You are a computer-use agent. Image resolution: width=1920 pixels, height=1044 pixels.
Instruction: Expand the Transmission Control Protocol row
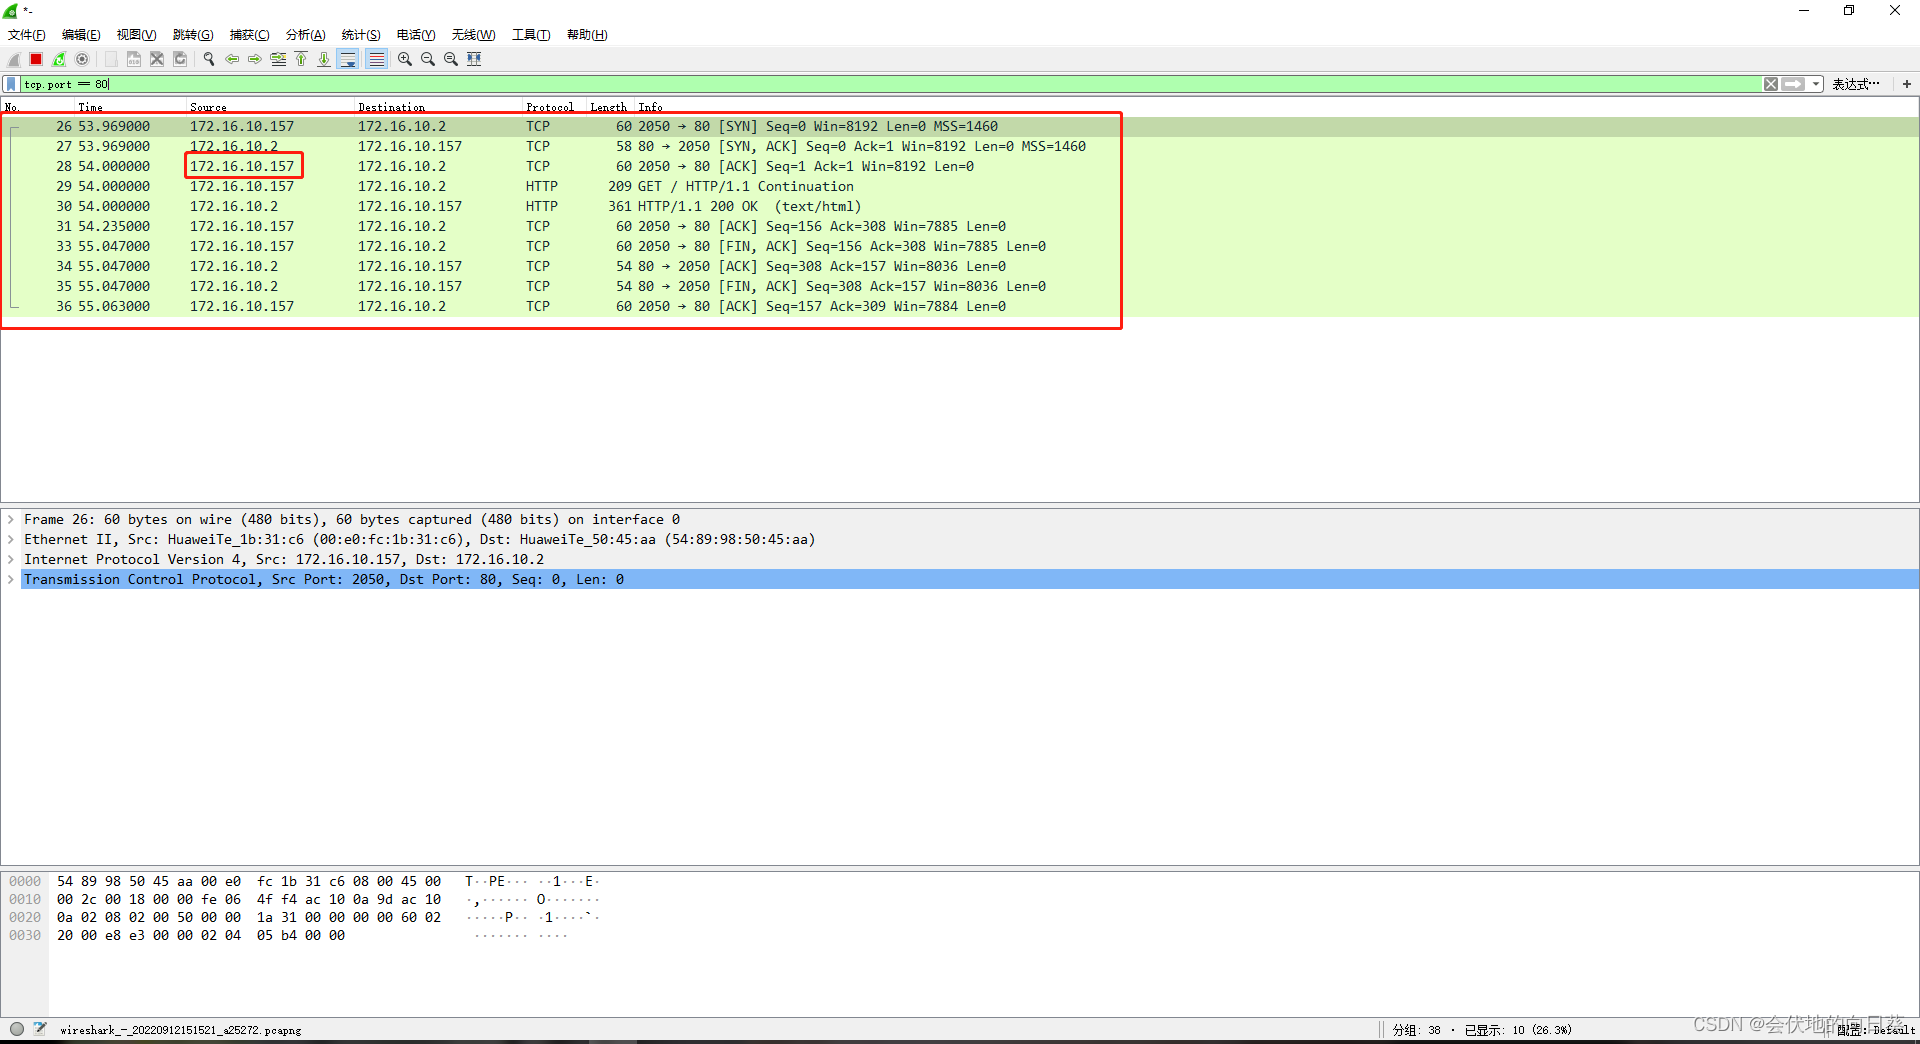point(11,580)
